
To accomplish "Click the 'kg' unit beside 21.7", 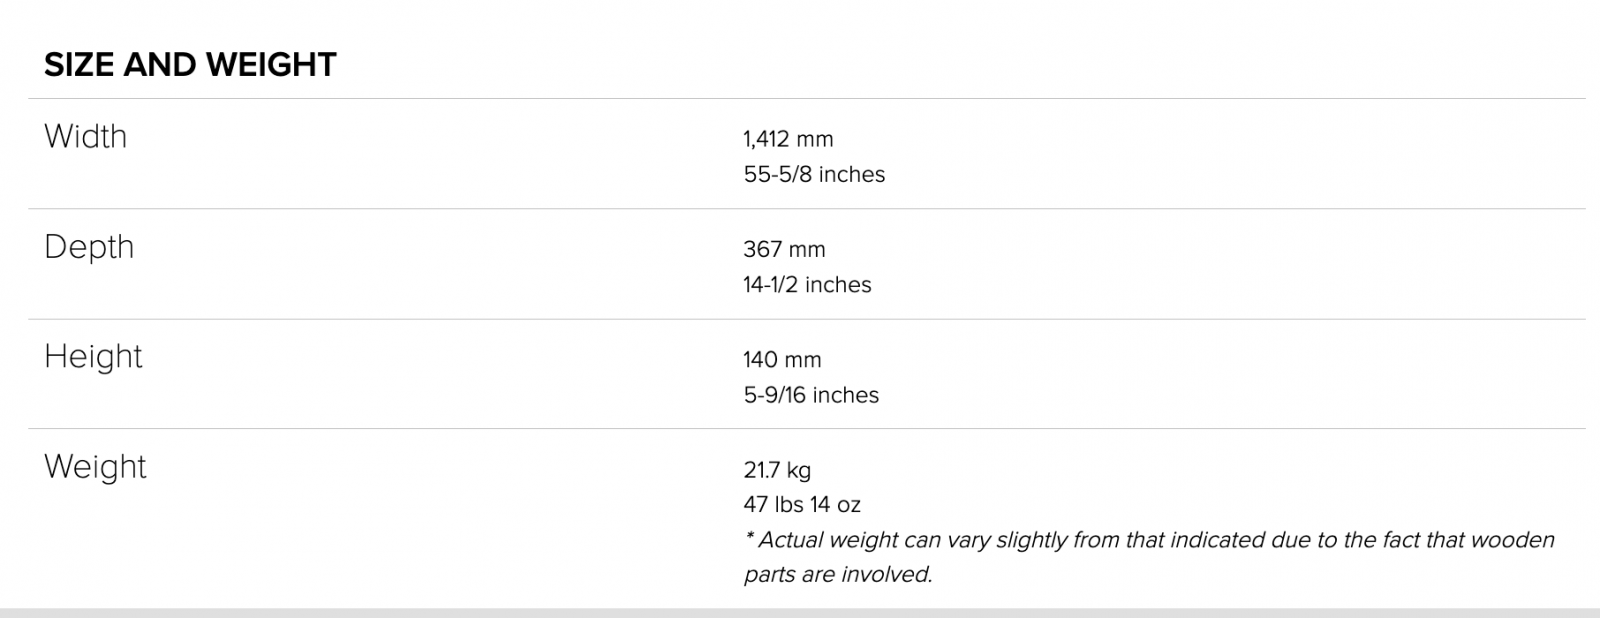I will (799, 470).
